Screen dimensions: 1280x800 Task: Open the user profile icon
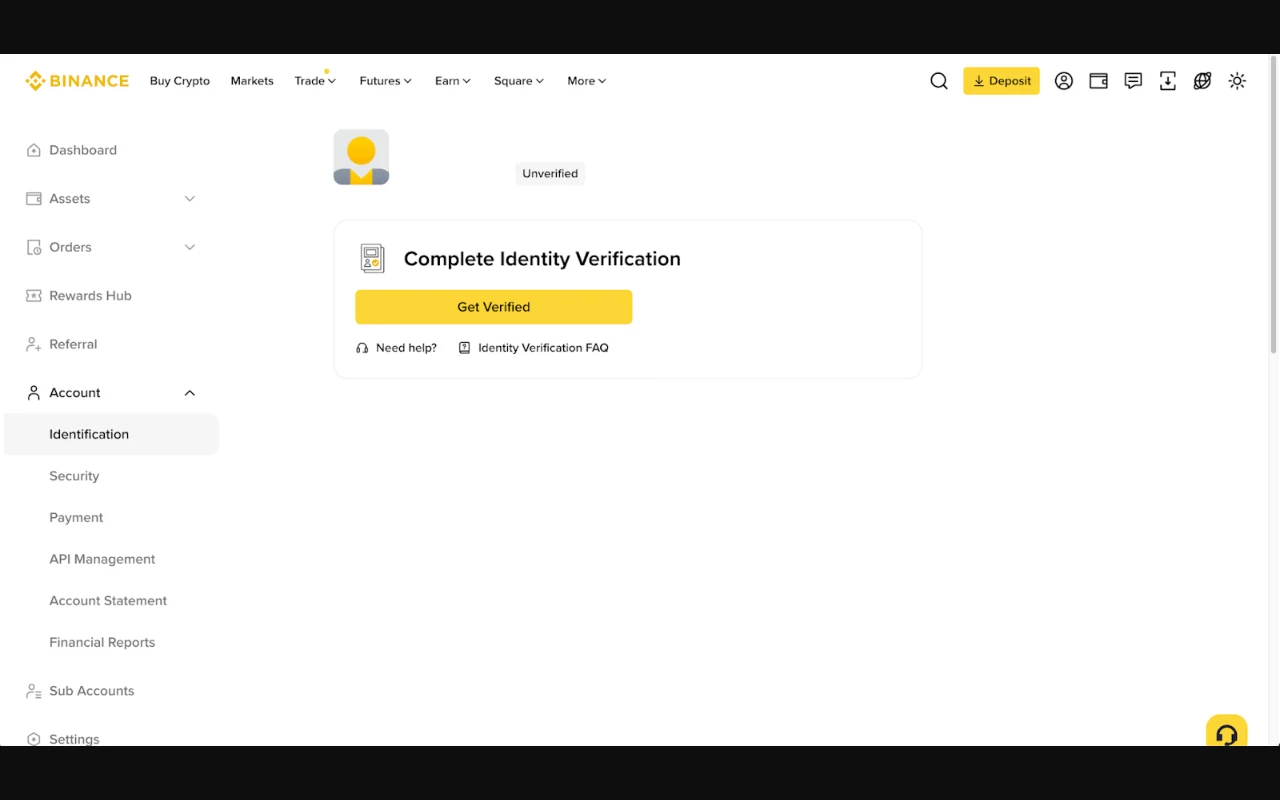(1064, 81)
